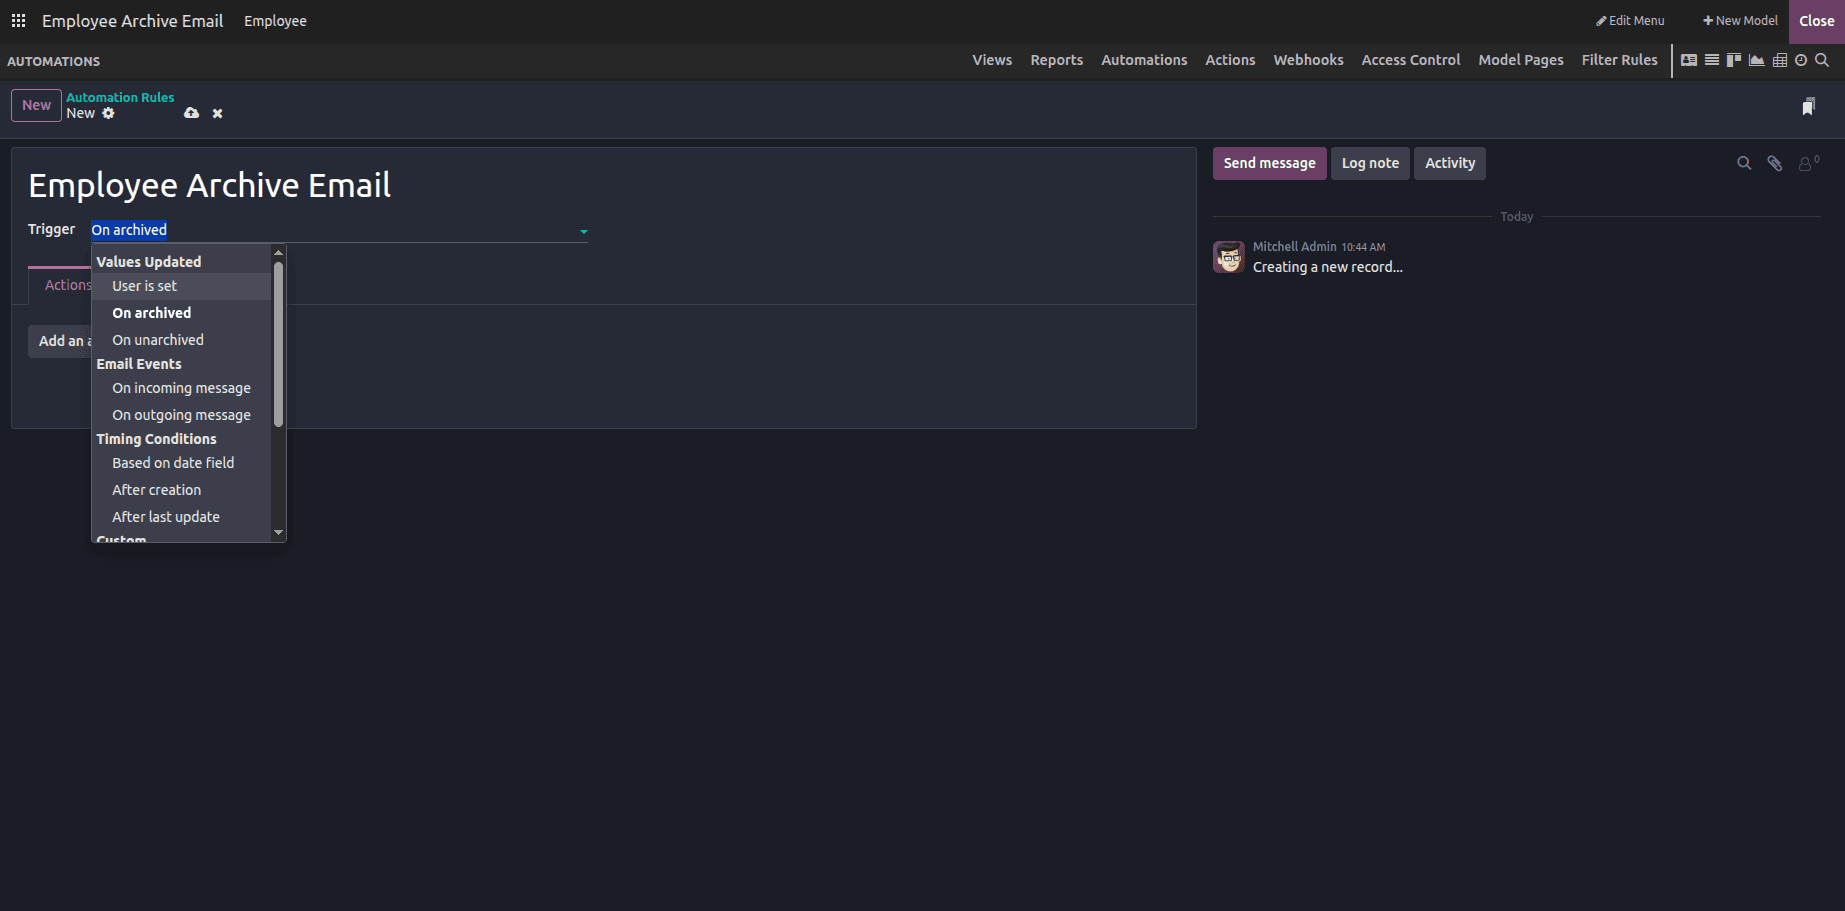1845x911 pixels.
Task: Click the discard changes X icon
Action: [x=217, y=113]
